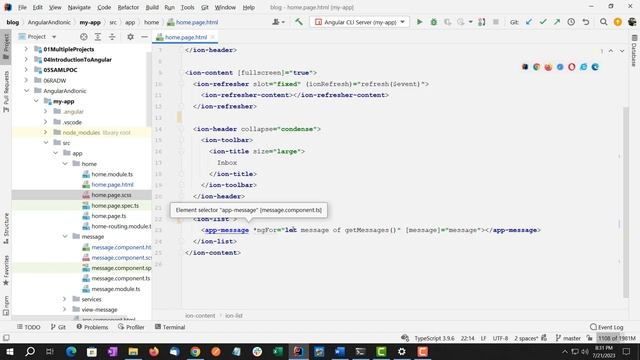Open the Refactor menu

point(128,7)
